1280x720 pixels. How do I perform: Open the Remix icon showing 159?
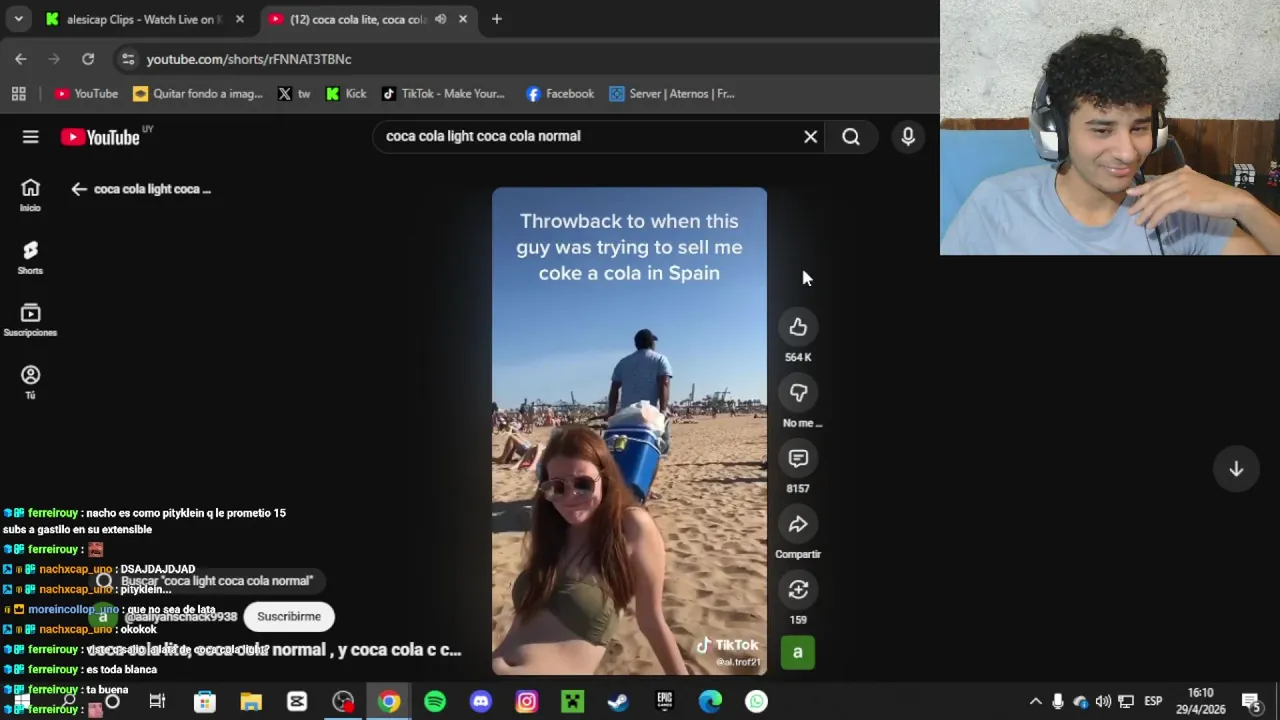pos(798,590)
